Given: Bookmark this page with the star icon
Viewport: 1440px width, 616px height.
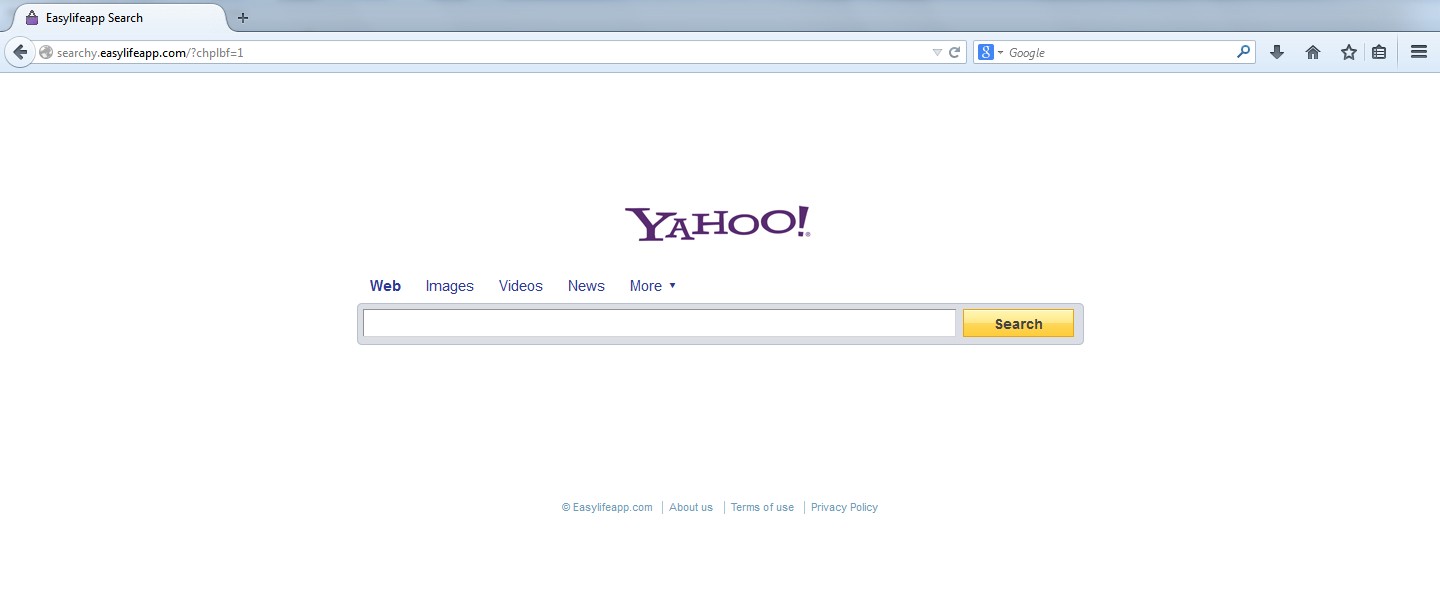Looking at the screenshot, I should coord(1349,52).
